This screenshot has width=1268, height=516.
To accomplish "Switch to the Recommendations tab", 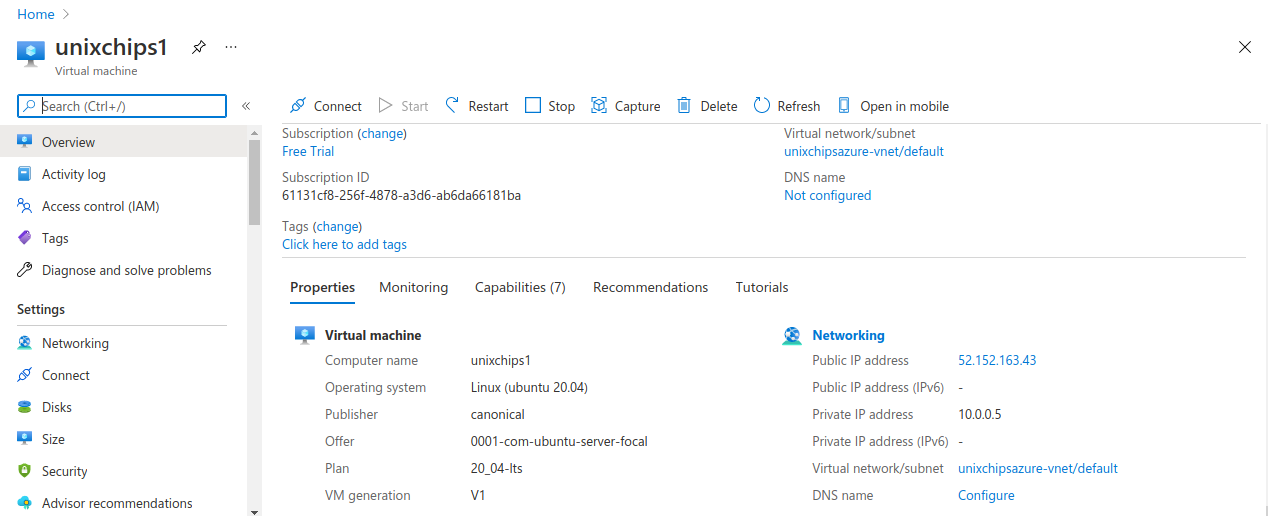I will click(x=650, y=287).
